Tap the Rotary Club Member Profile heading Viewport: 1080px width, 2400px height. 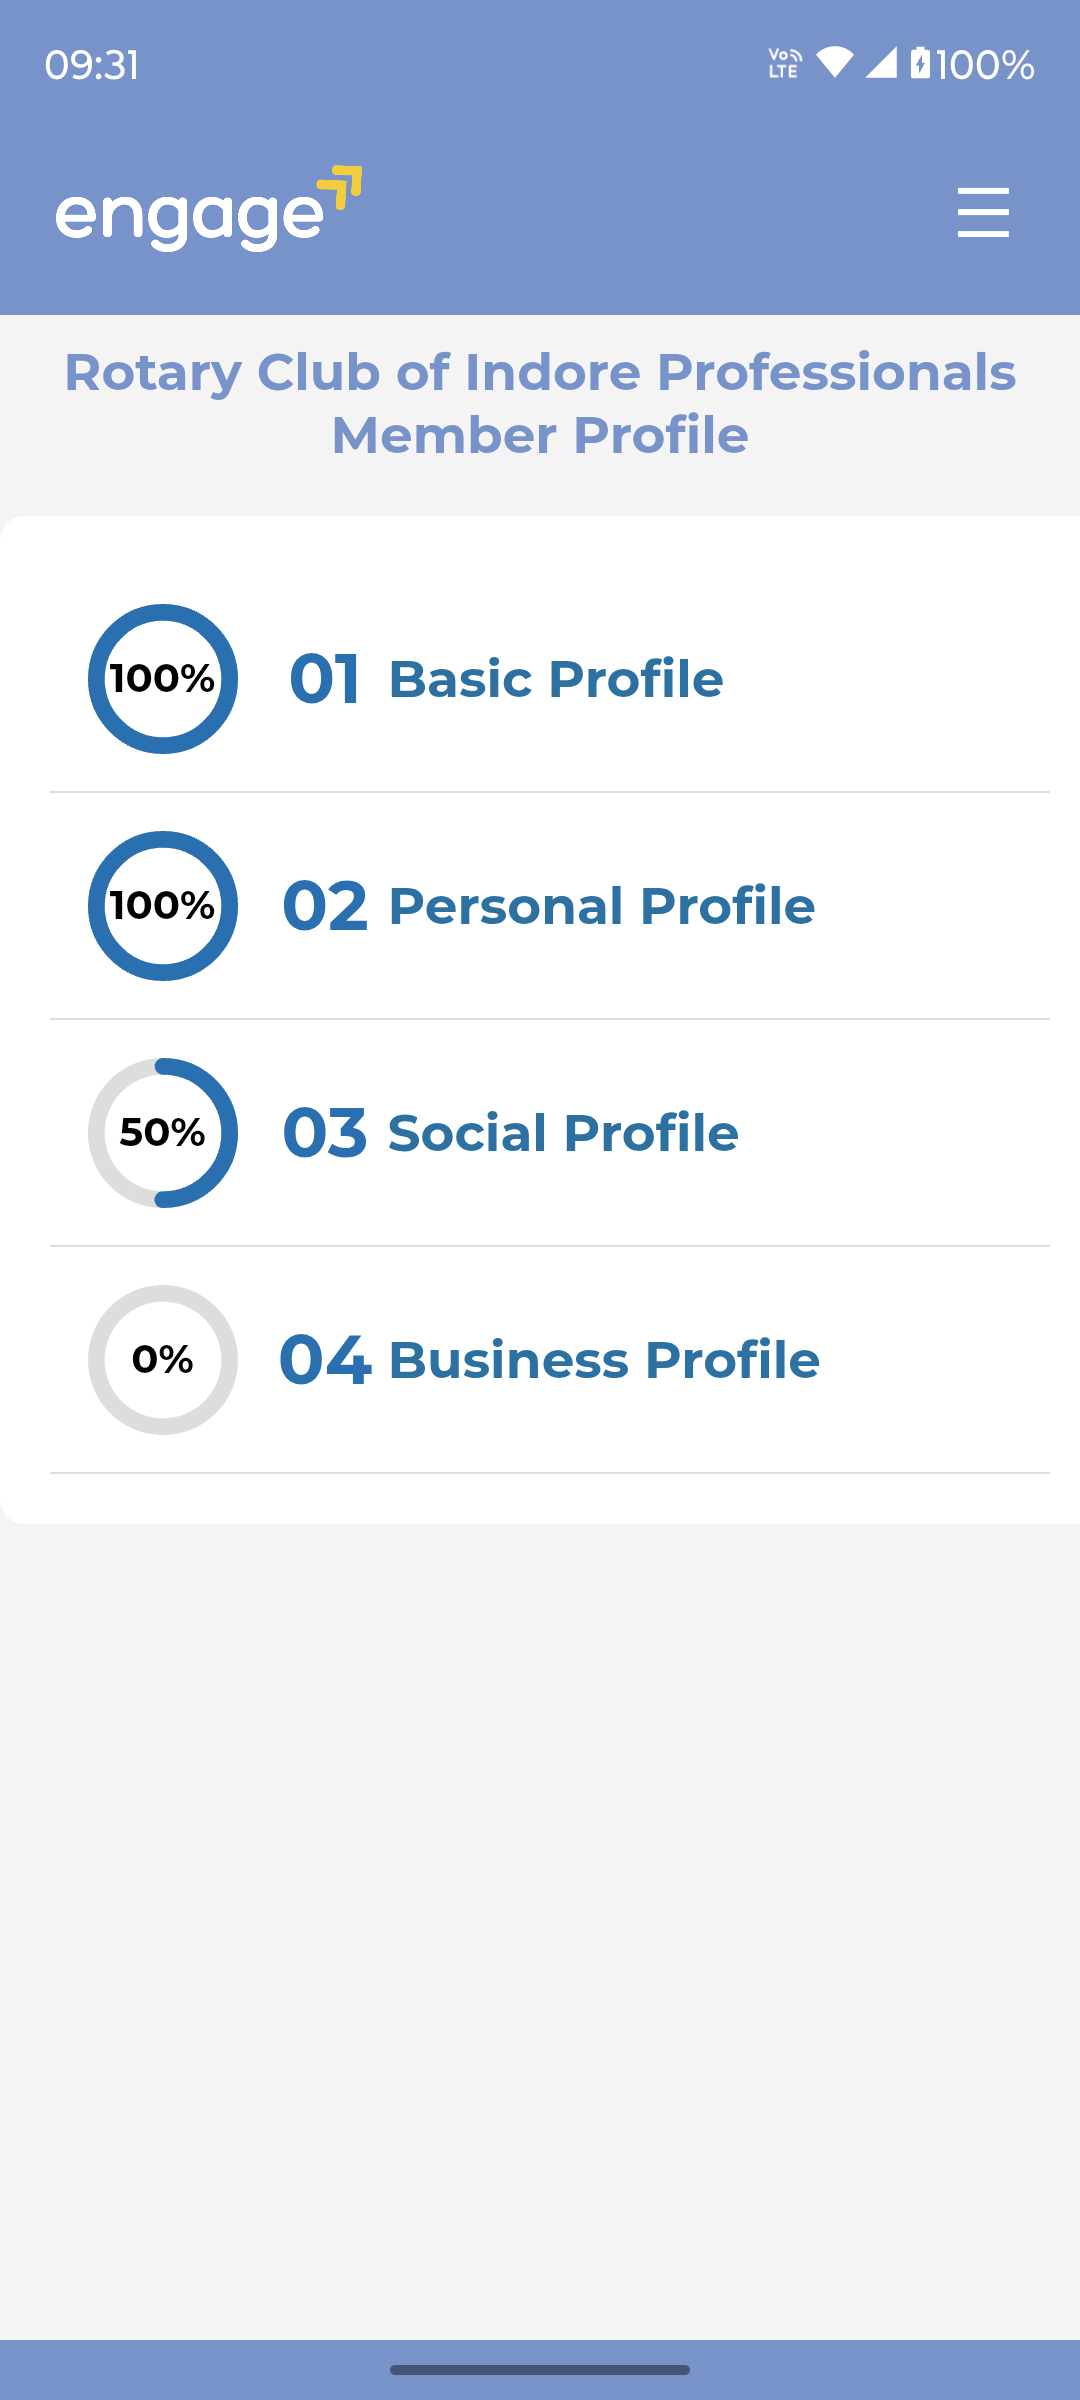tap(540, 403)
